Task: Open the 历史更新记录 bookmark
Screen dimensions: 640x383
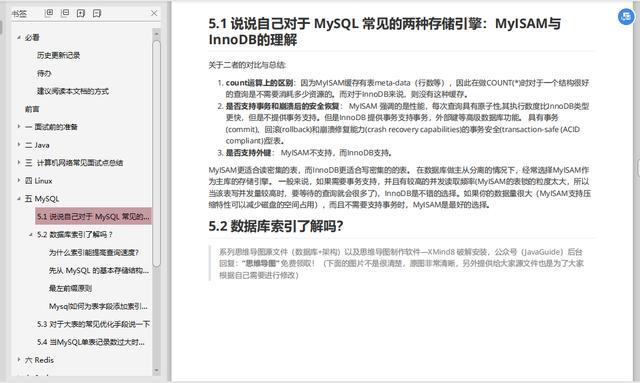Action: coord(58,55)
